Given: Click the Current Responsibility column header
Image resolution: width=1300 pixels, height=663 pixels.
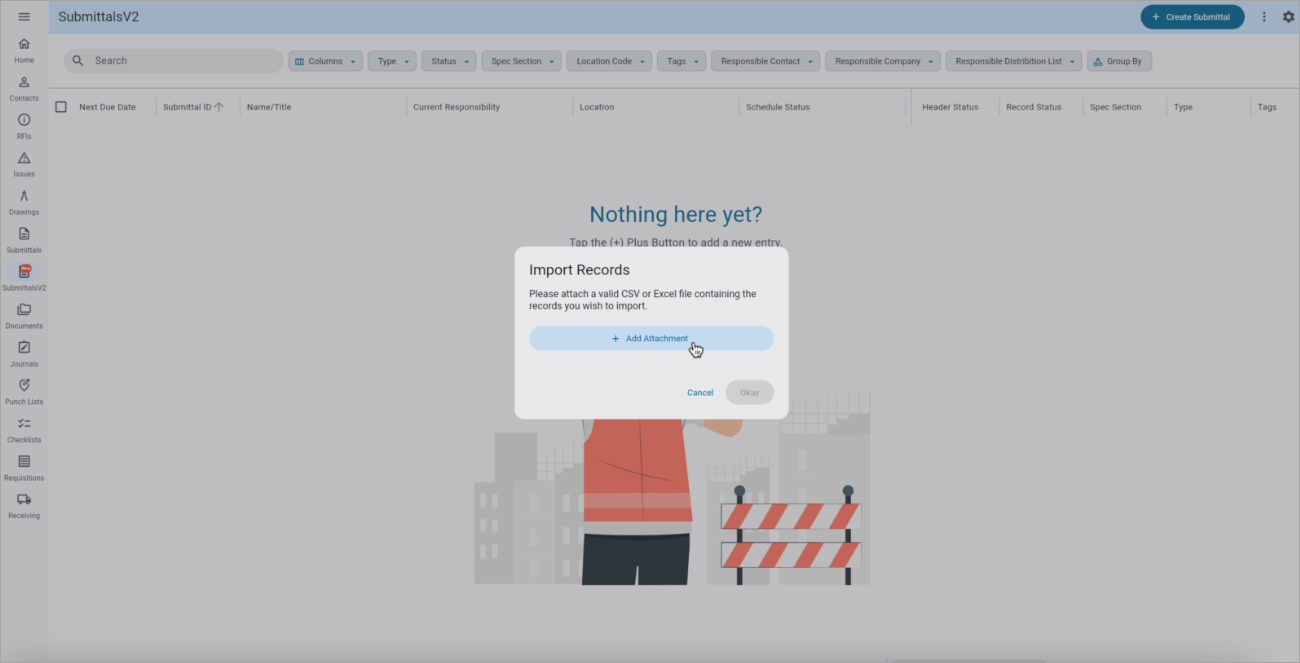Looking at the screenshot, I should [456, 107].
